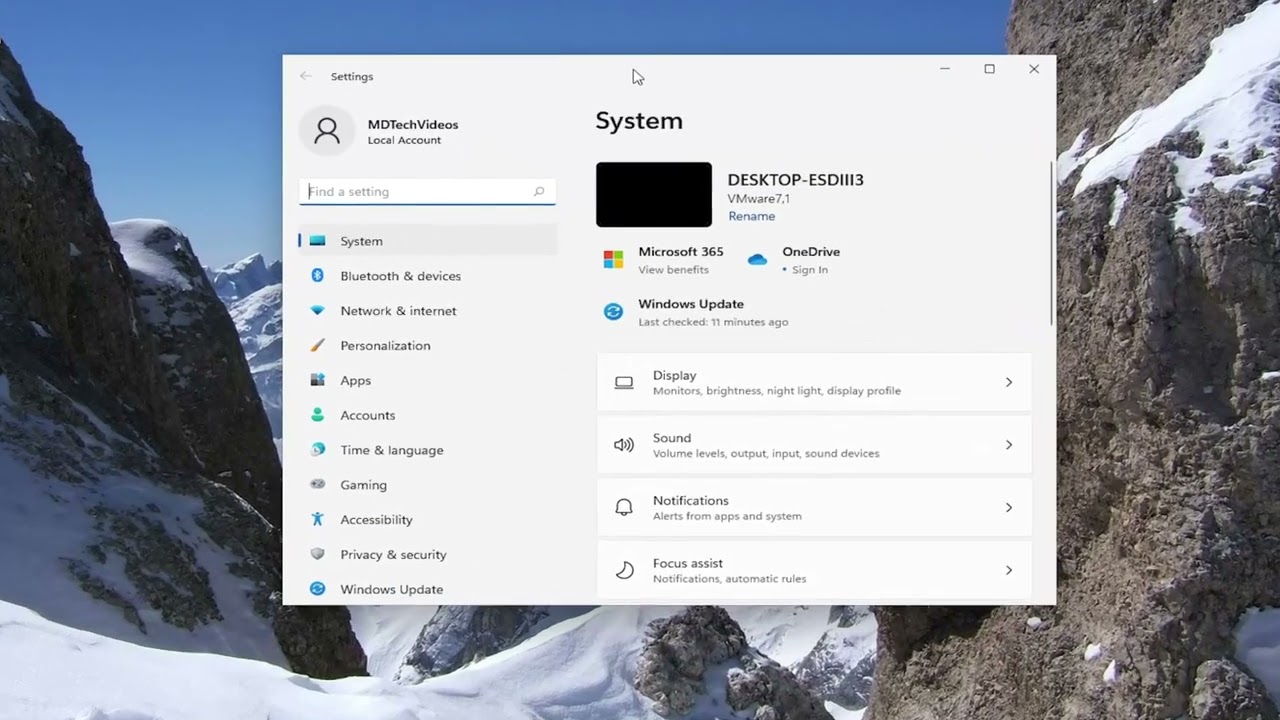Open the System category
The image size is (1280, 720).
click(x=427, y=241)
